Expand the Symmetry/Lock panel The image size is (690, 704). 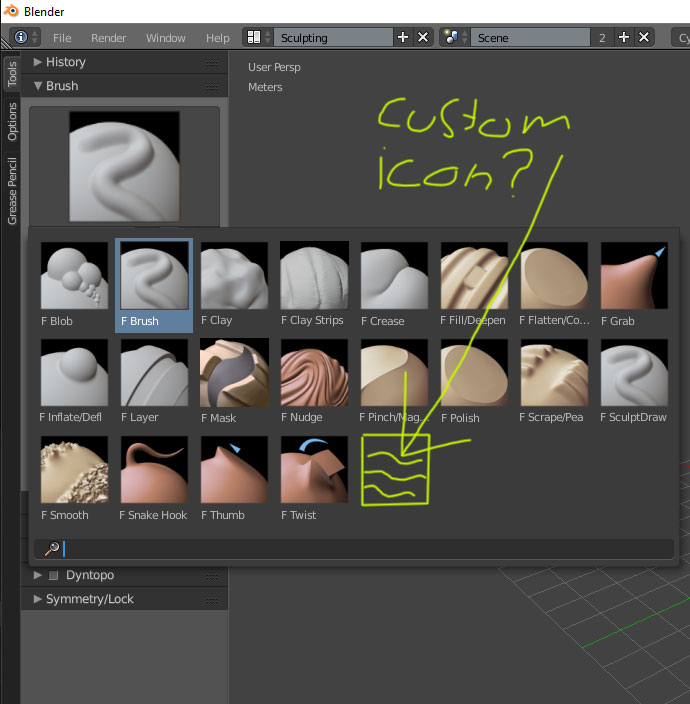pos(38,599)
